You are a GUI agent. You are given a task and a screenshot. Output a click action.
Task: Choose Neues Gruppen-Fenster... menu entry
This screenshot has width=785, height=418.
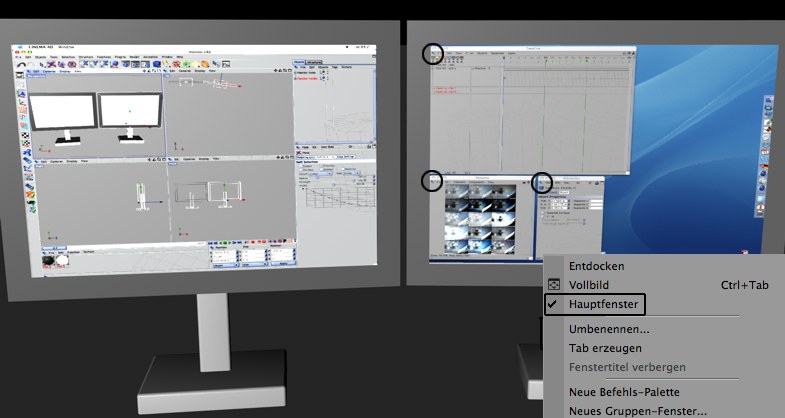point(638,411)
